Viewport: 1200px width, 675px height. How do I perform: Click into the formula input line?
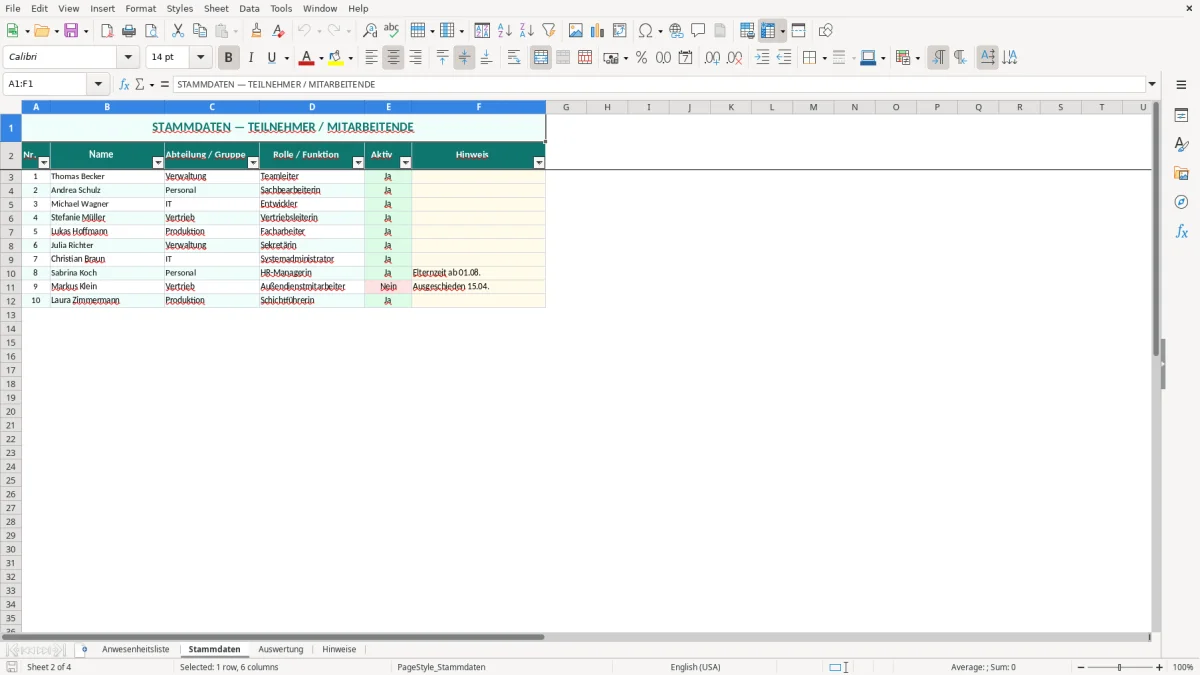(x=660, y=85)
